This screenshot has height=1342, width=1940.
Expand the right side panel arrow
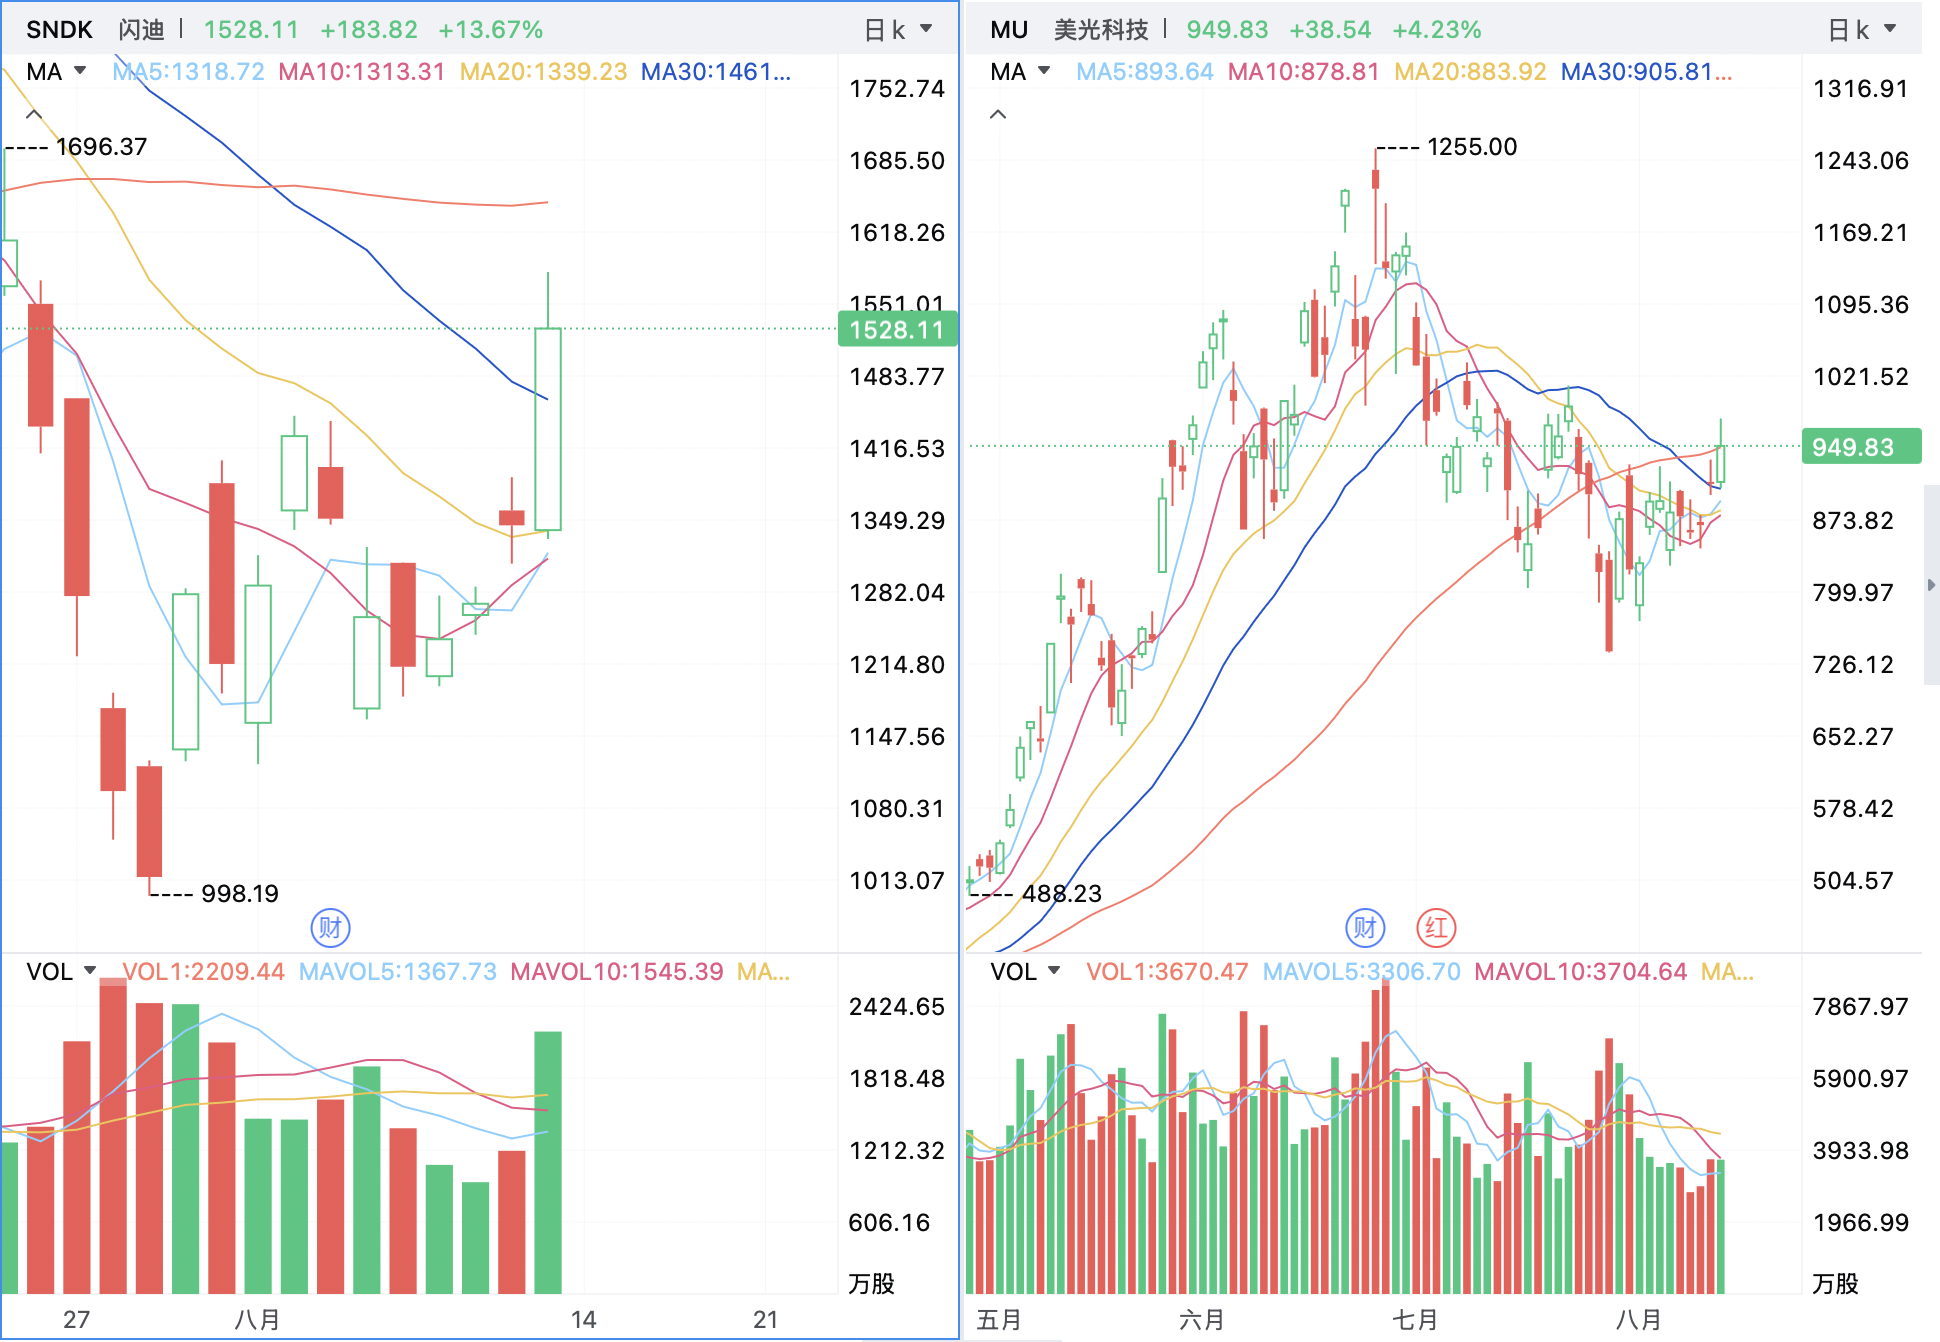tap(1932, 585)
